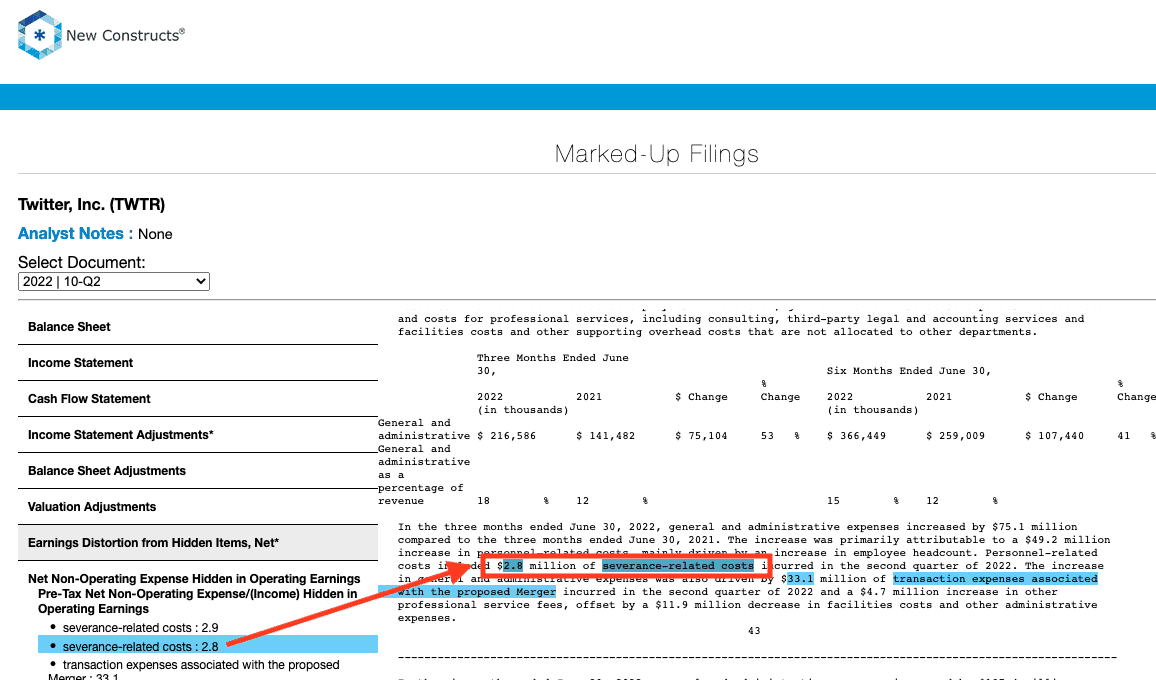Open the Select Document dropdown
Viewport: 1156px width, 680px height.
(x=114, y=281)
